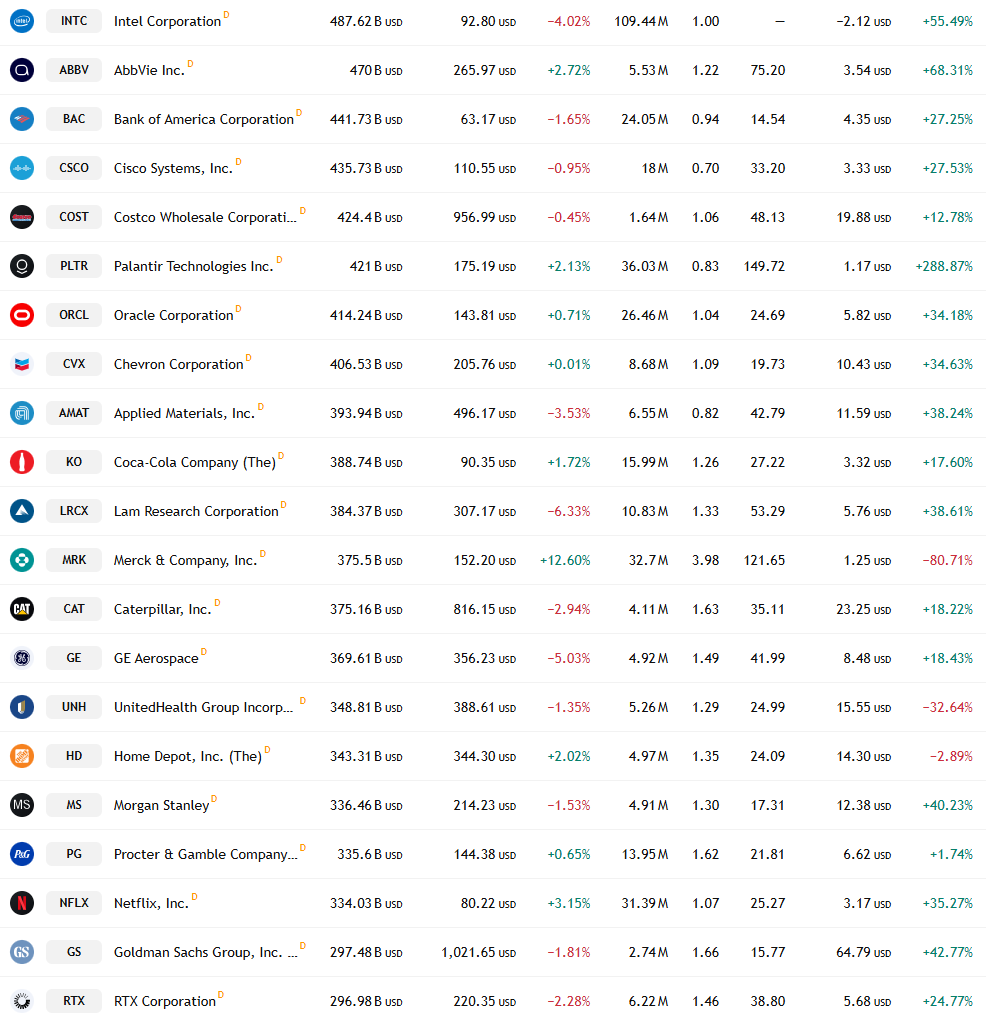Select the CVX ticker badge
This screenshot has width=986, height=1023.
[74, 364]
